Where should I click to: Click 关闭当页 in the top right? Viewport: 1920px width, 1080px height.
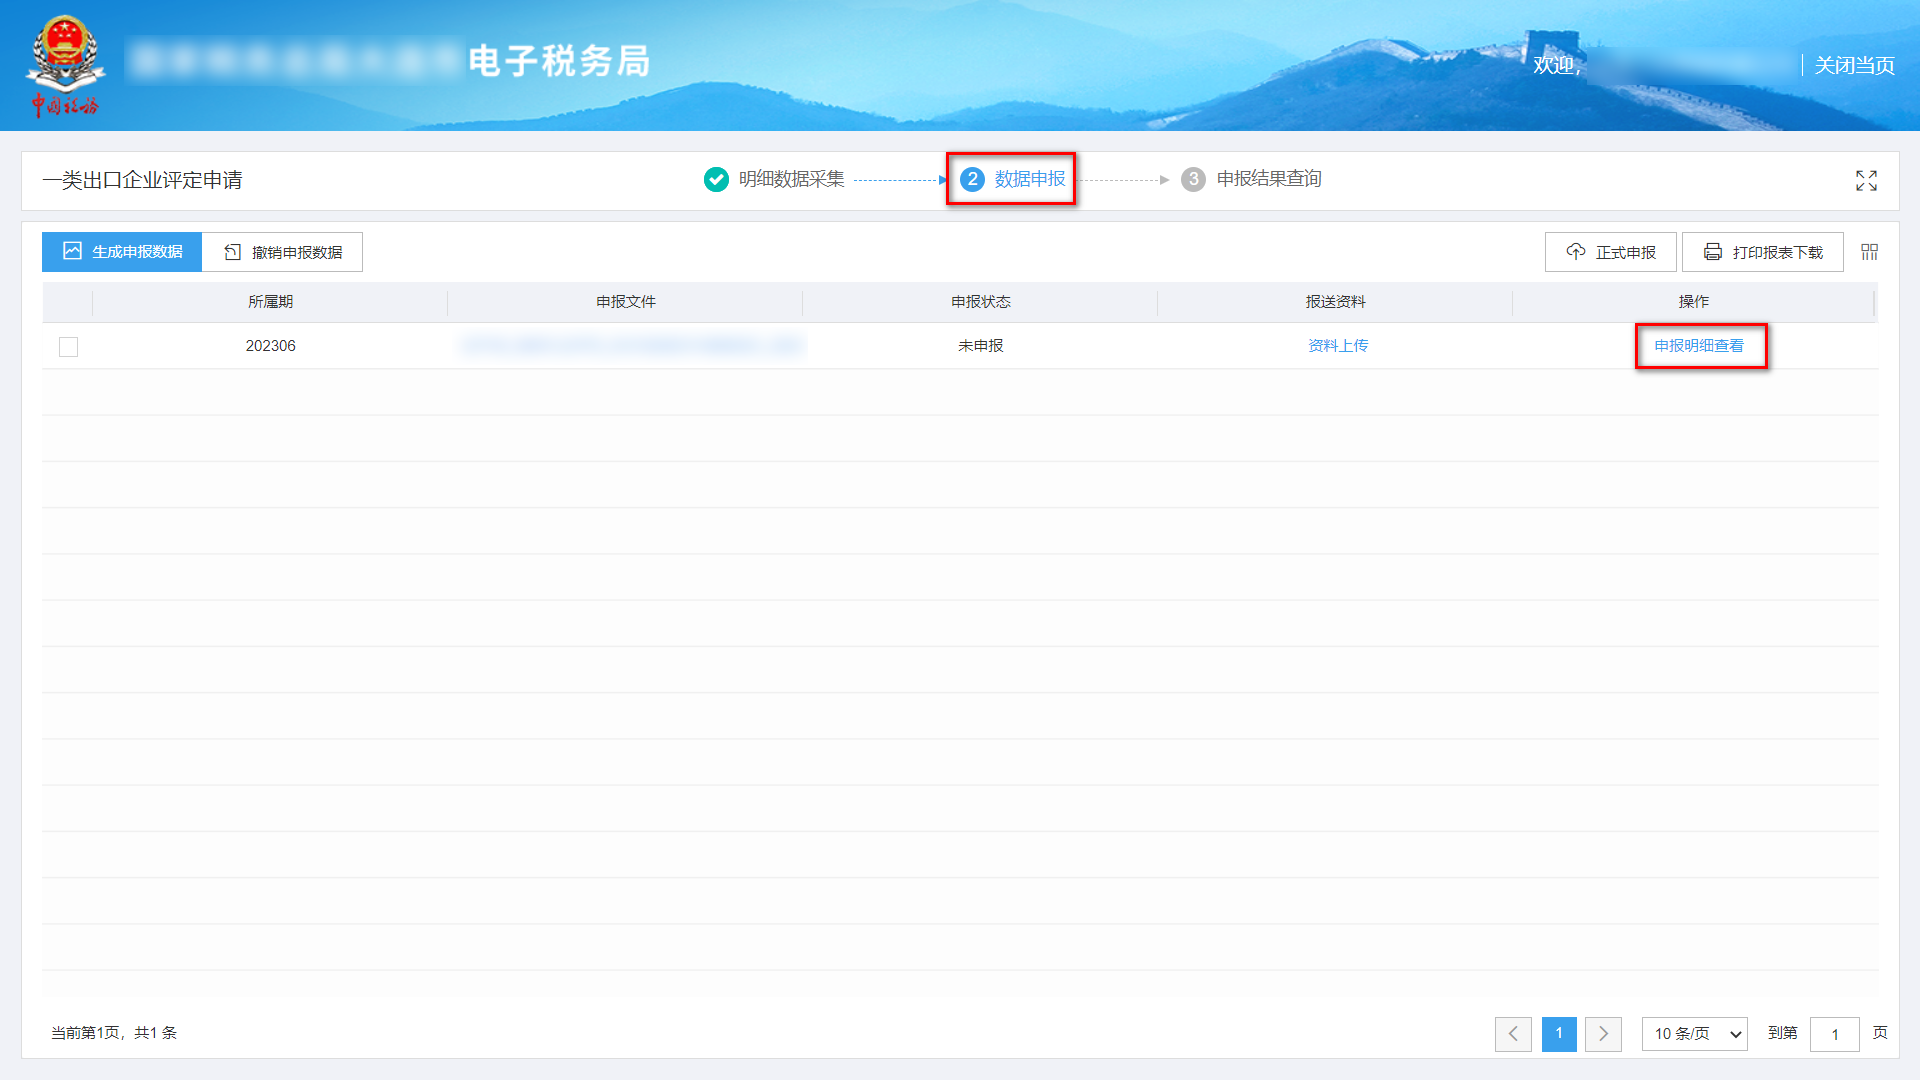(x=1854, y=66)
